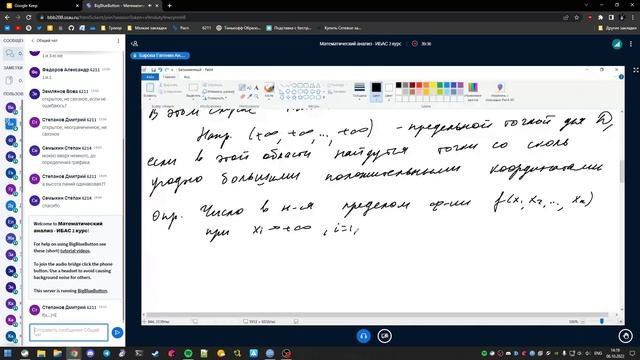Pick the yellow color in Paint palette
The height and width of the screenshot is (360, 640).
coord(433,85)
